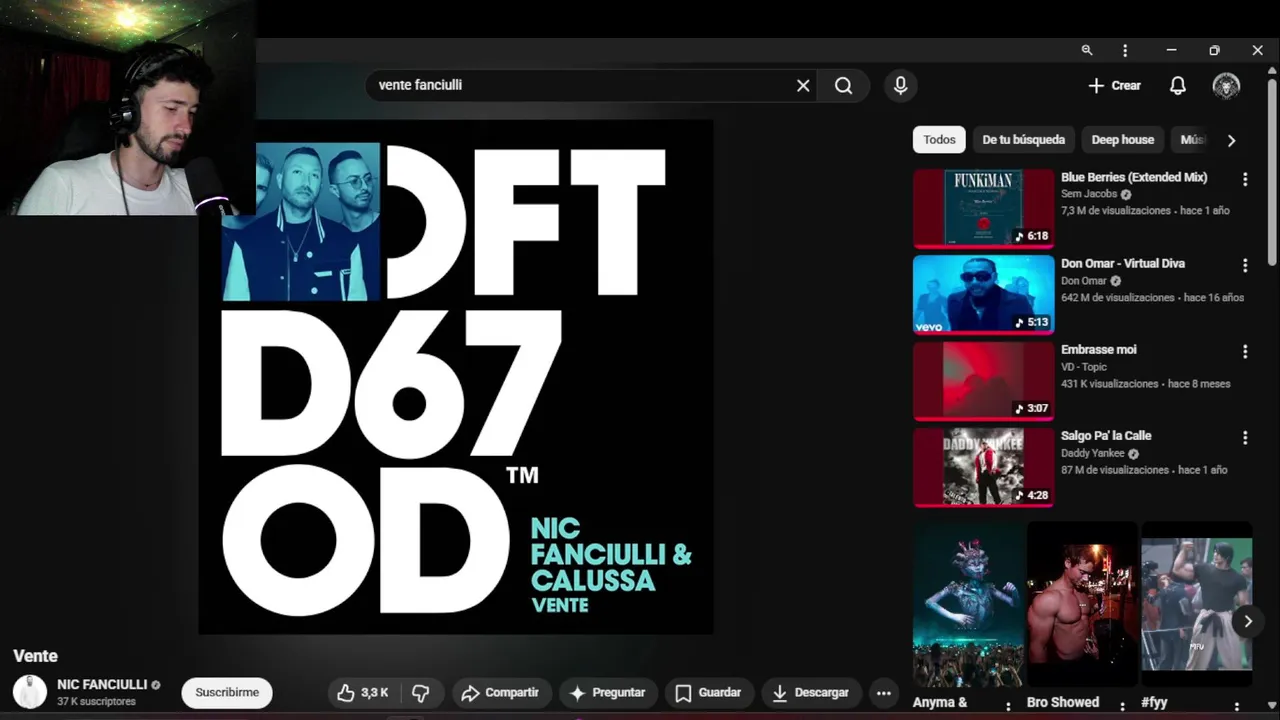Click the Defected Vente video player
Image resolution: width=1280 pixels, height=720 pixels.
click(456, 378)
